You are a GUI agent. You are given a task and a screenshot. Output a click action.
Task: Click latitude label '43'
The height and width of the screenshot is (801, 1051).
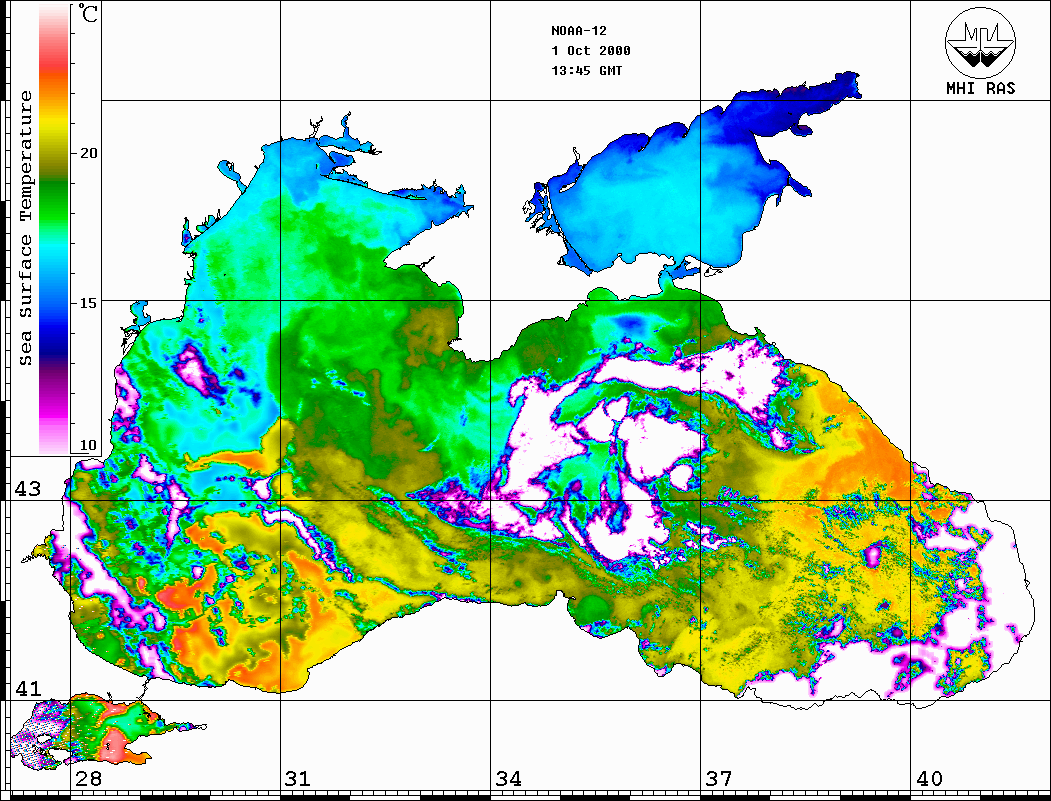pyautogui.click(x=28, y=489)
